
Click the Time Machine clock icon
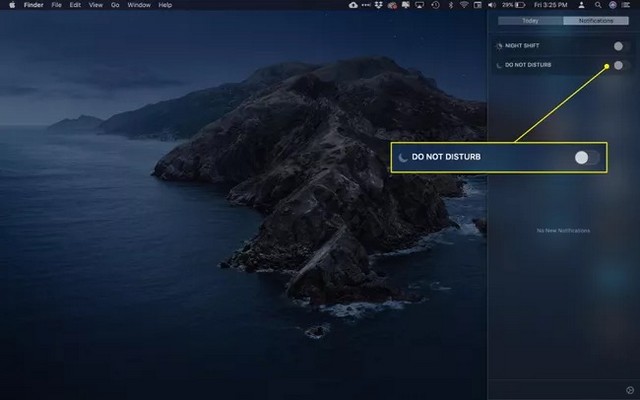pos(435,5)
